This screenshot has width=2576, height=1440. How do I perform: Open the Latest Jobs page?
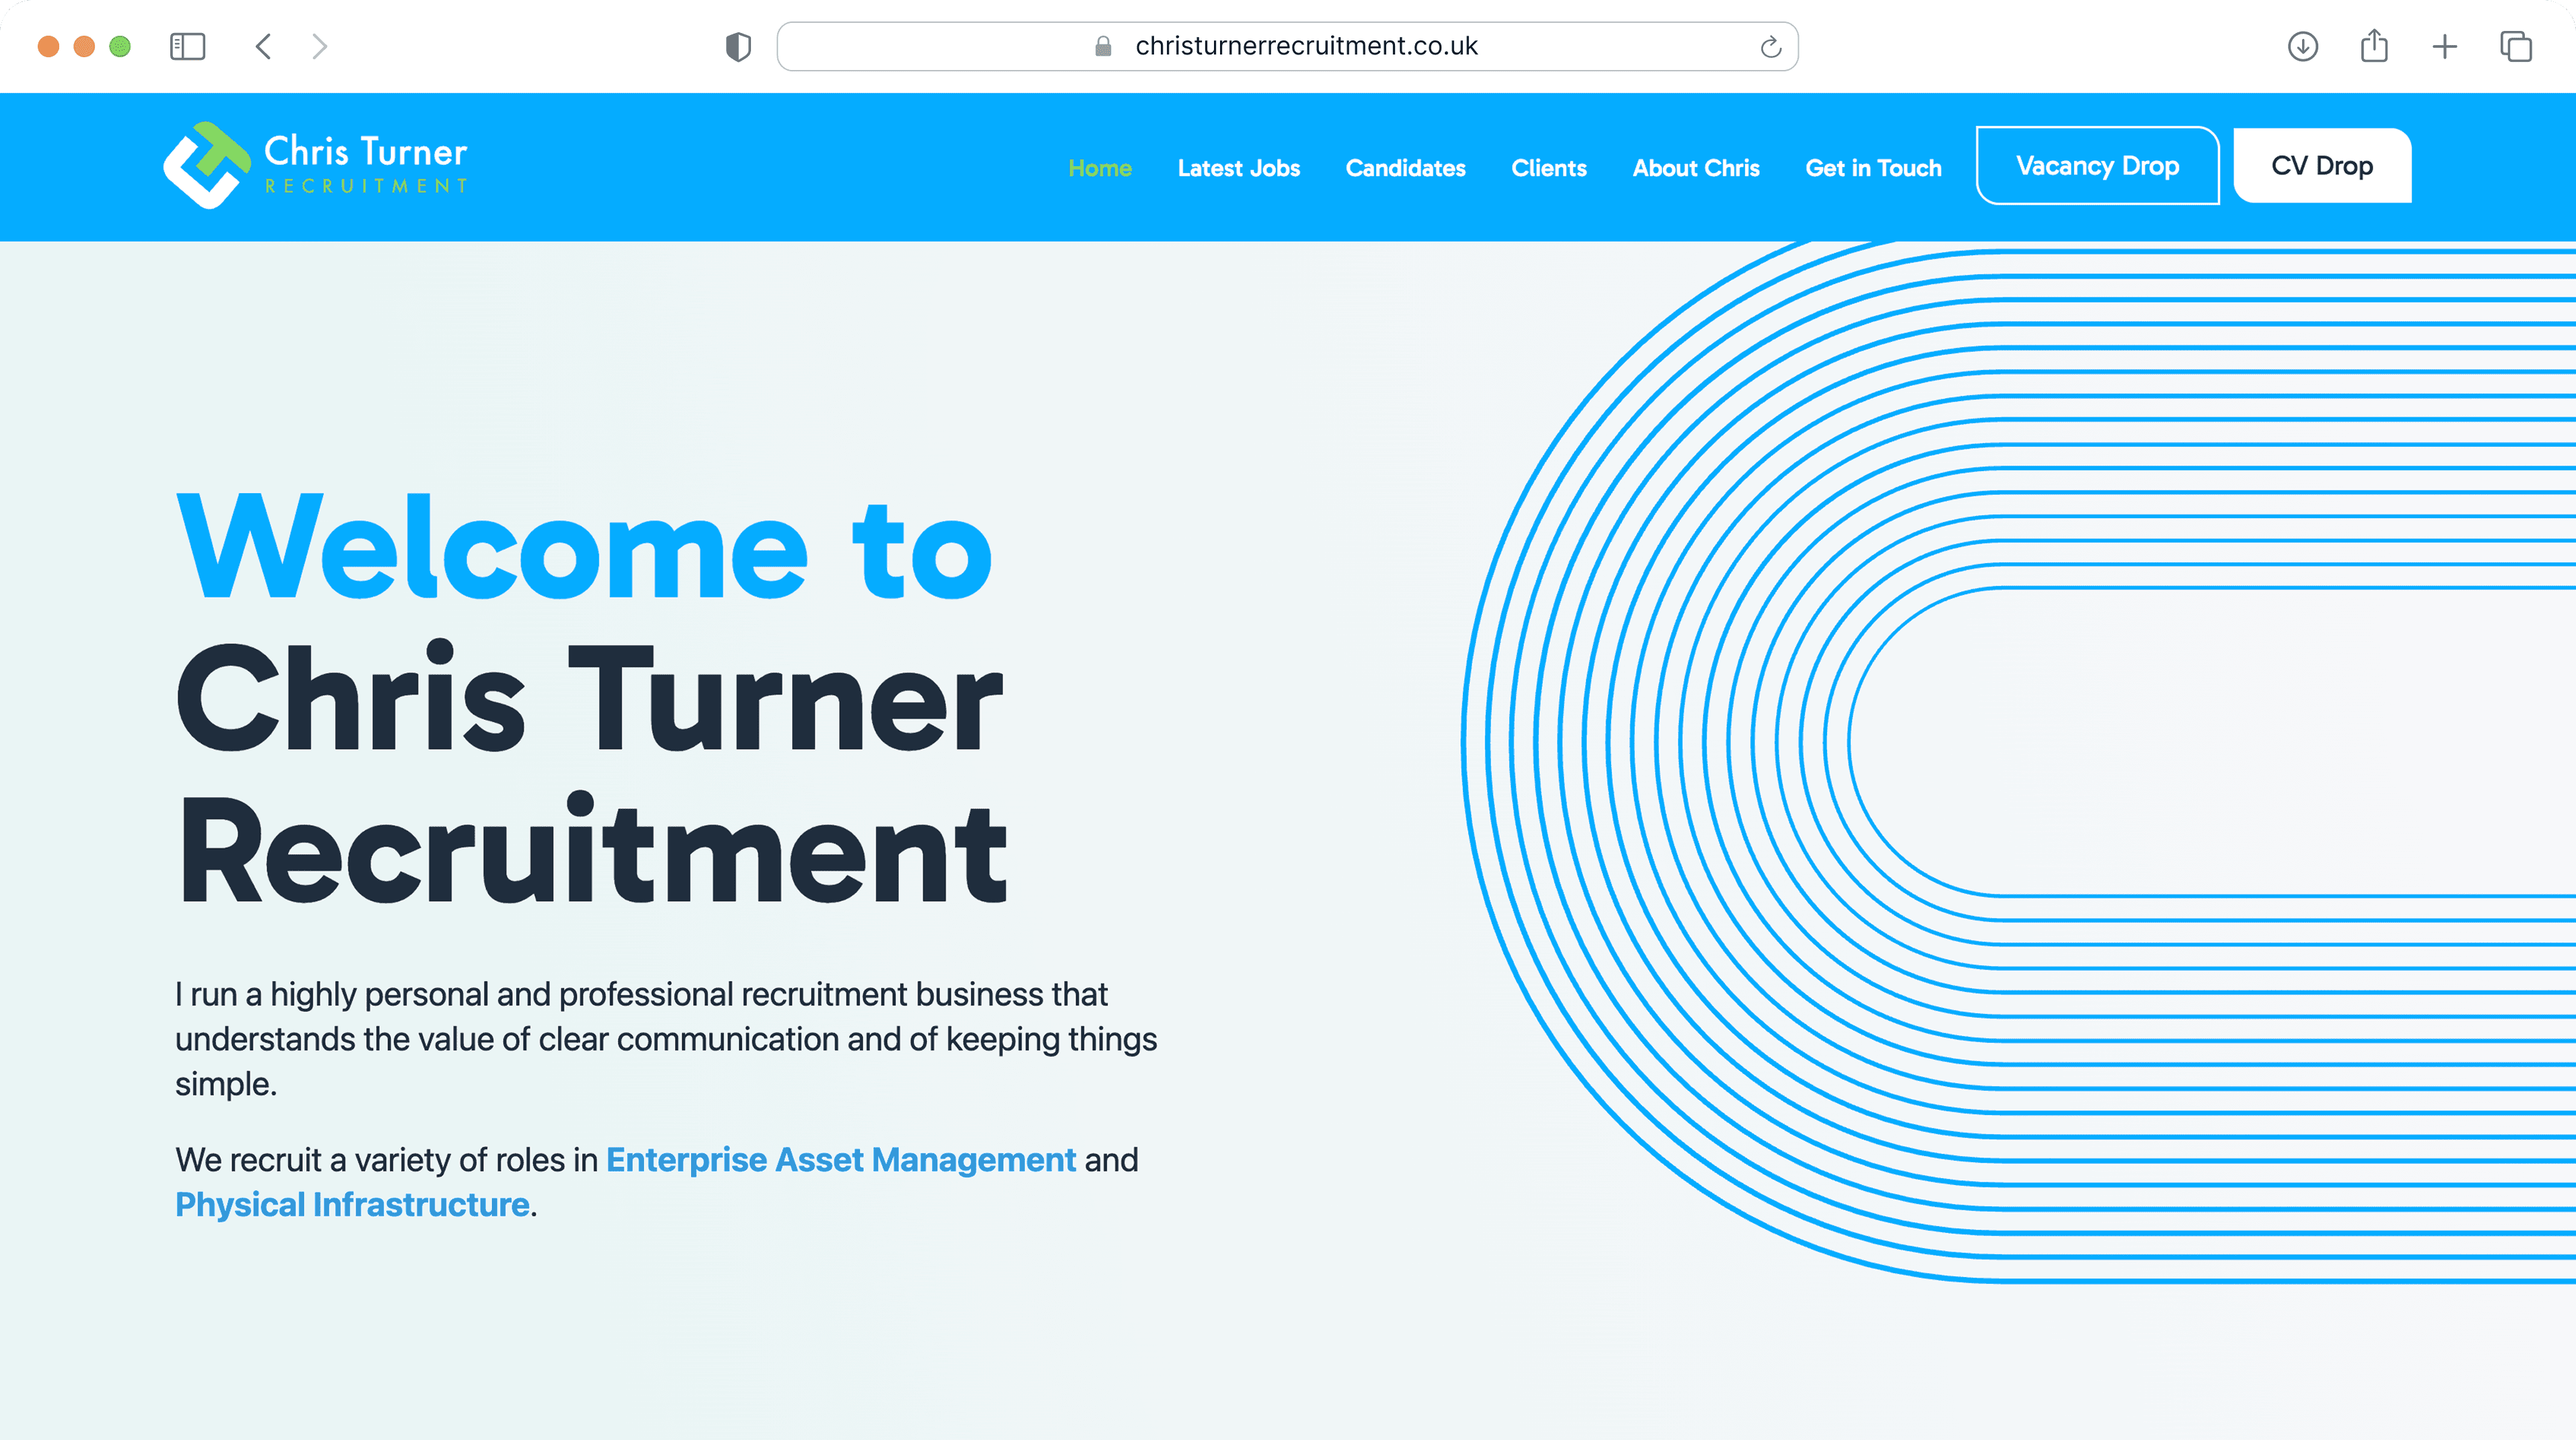(1238, 168)
